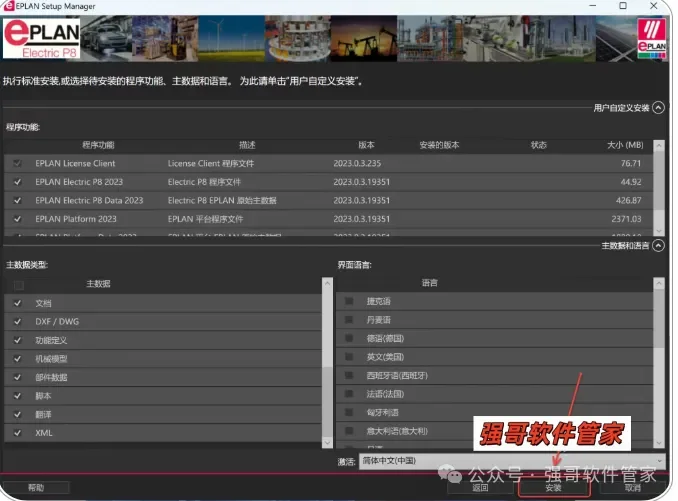Enable 意大利语(意大利) interface language
Image resolution: width=678 pixels, height=501 pixels.
pos(349,431)
